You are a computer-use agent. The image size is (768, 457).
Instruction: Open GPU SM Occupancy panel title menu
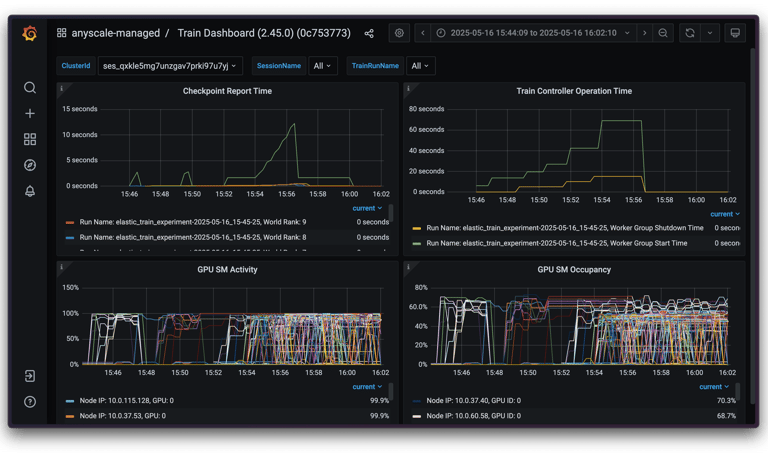574,269
